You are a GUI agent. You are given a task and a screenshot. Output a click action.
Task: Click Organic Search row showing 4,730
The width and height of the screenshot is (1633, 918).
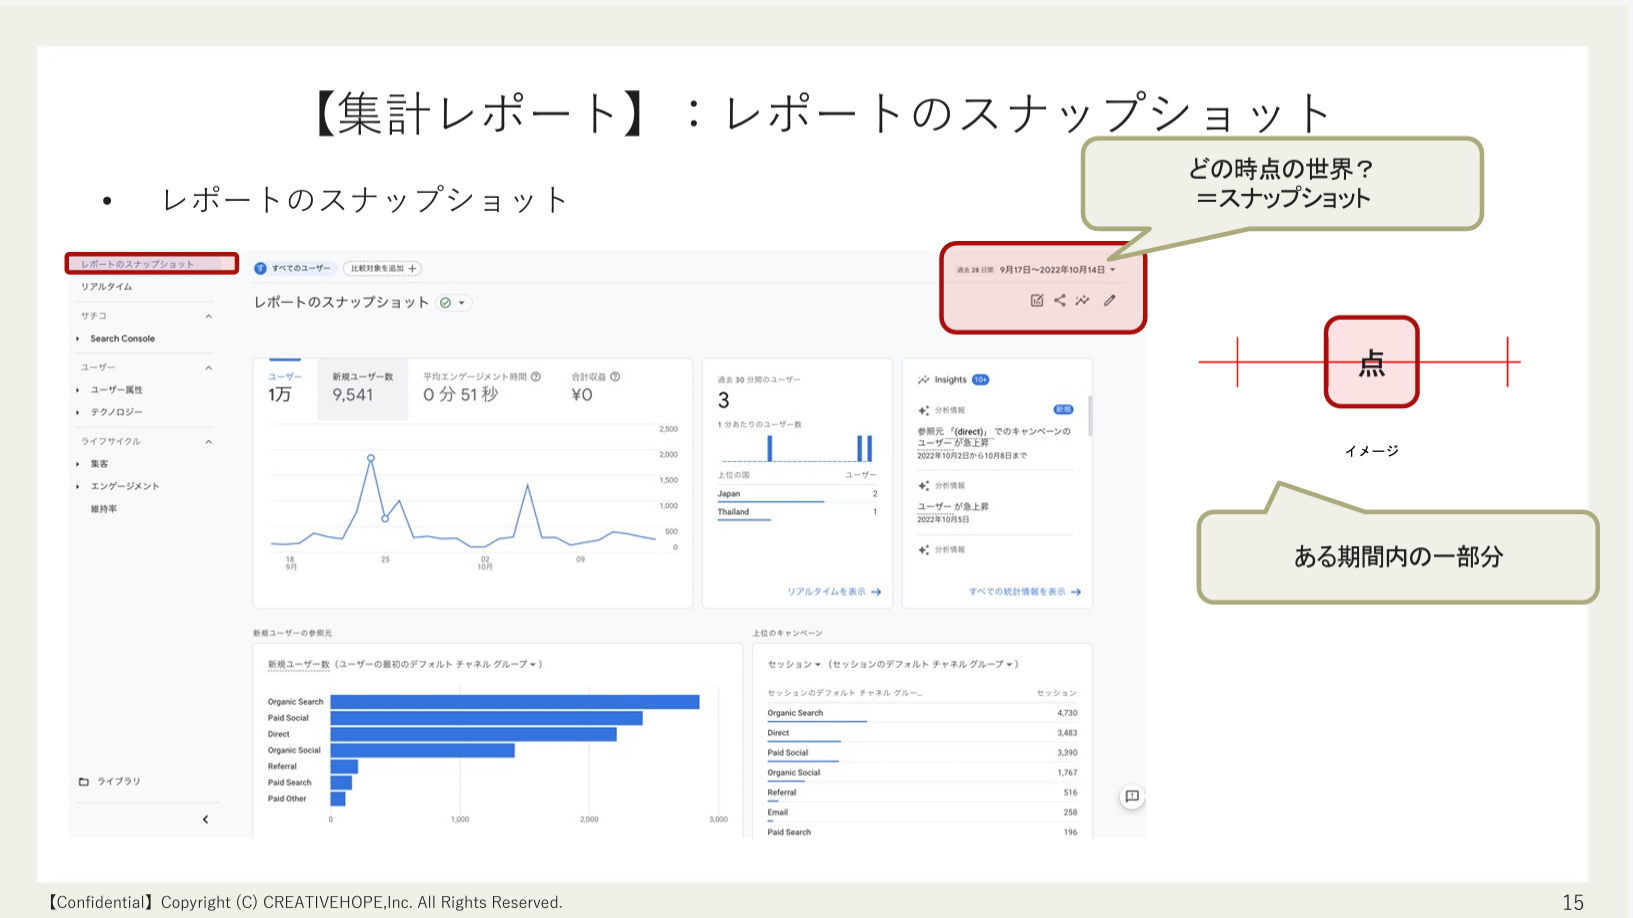pyautogui.click(x=922, y=714)
